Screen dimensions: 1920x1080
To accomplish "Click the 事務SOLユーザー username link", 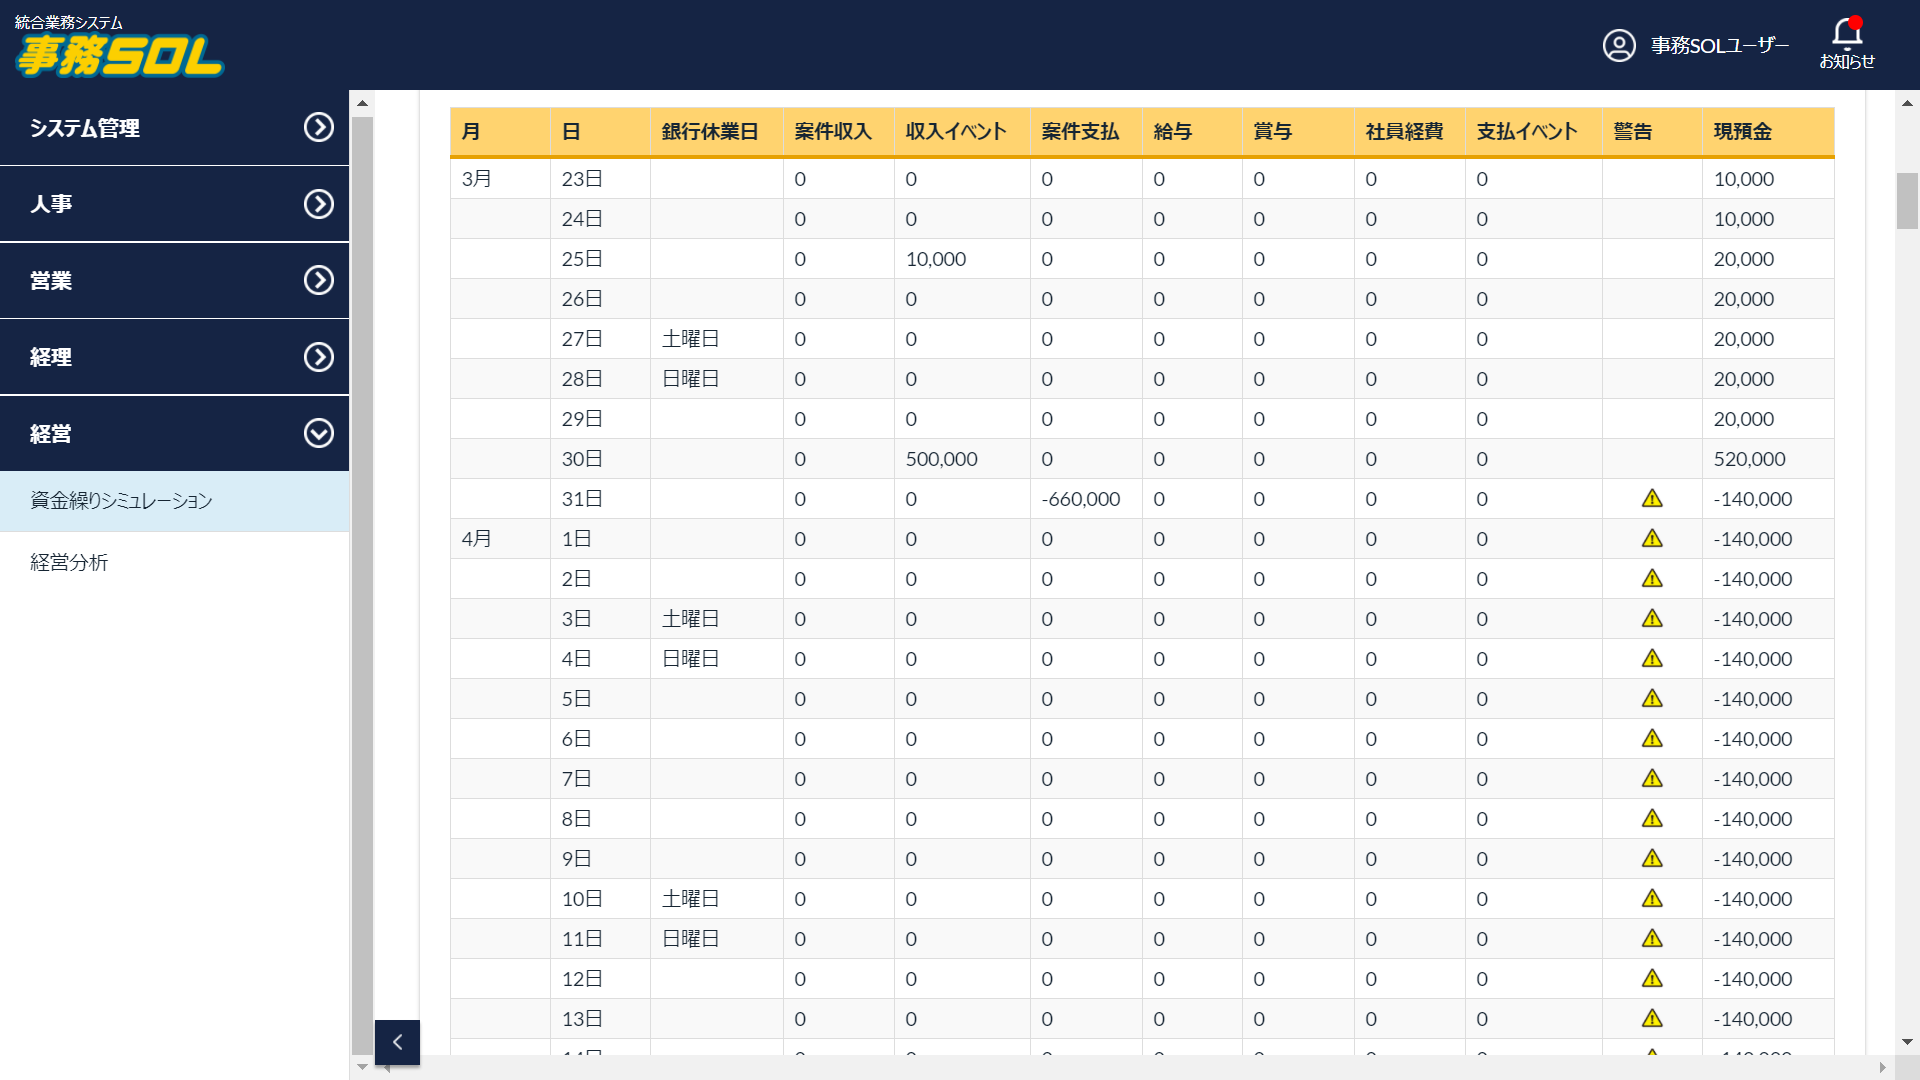I will tap(1719, 45).
